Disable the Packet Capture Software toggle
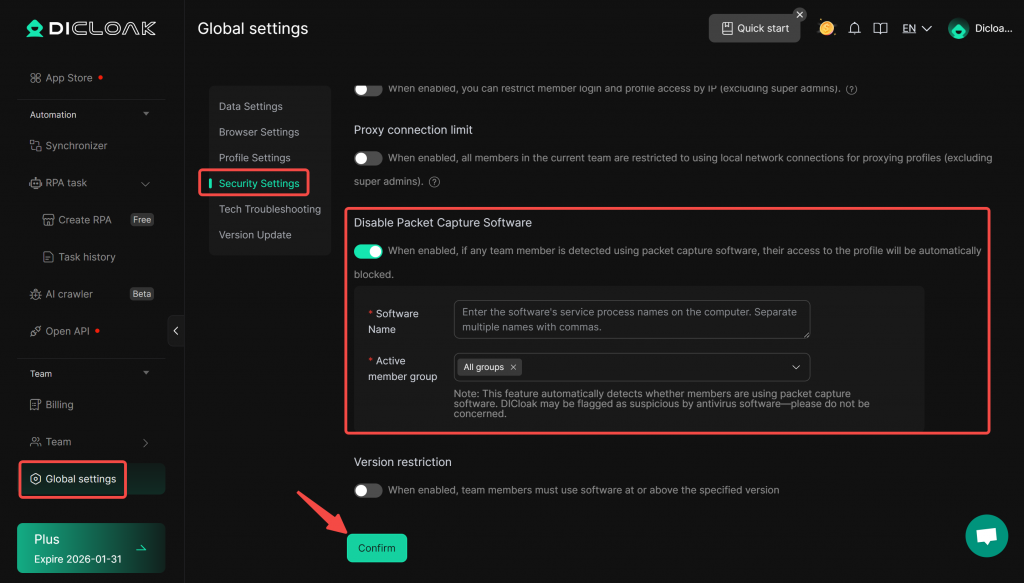The width and height of the screenshot is (1024, 583). pos(368,251)
